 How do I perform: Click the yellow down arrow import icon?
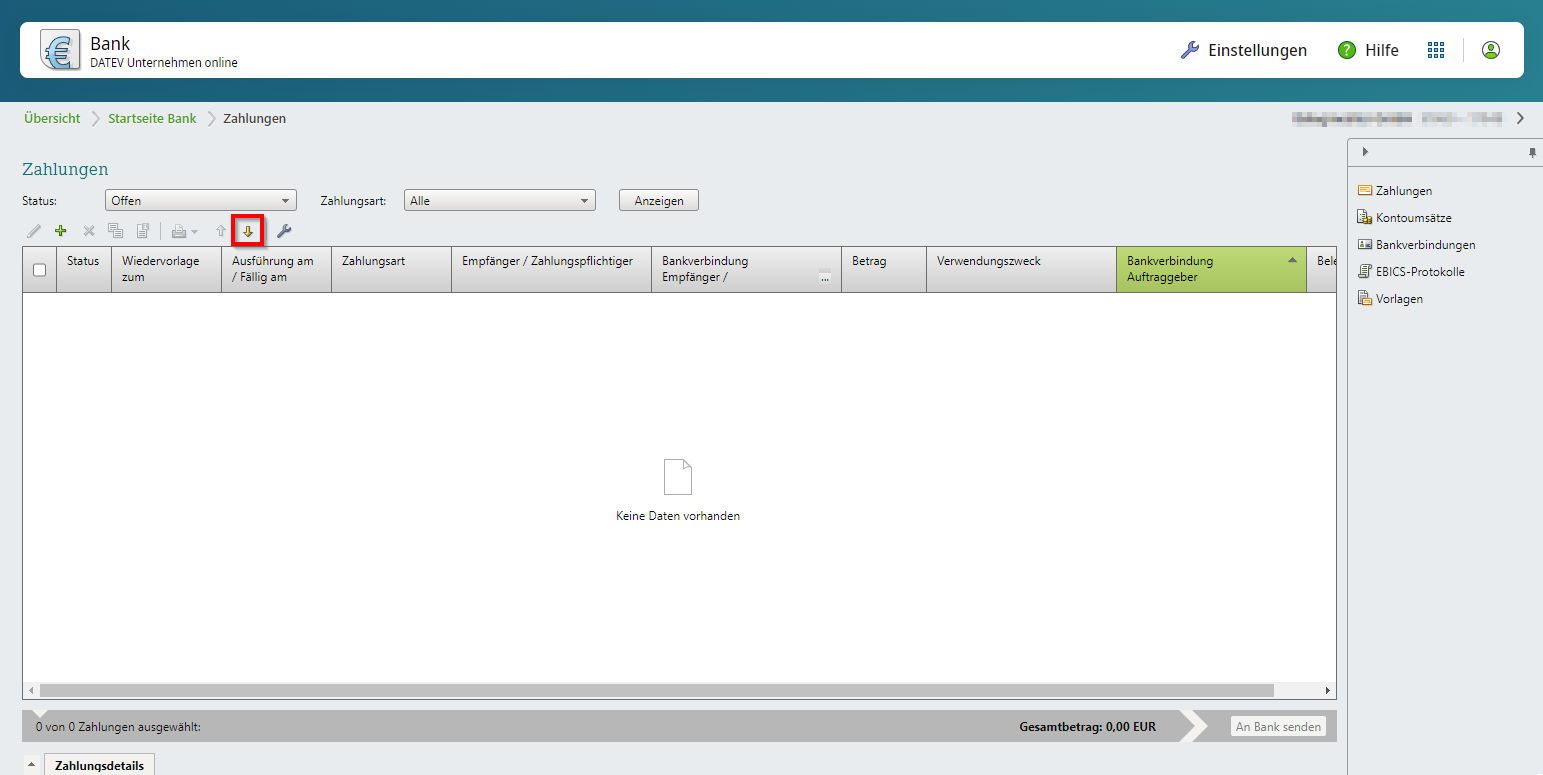coord(247,231)
